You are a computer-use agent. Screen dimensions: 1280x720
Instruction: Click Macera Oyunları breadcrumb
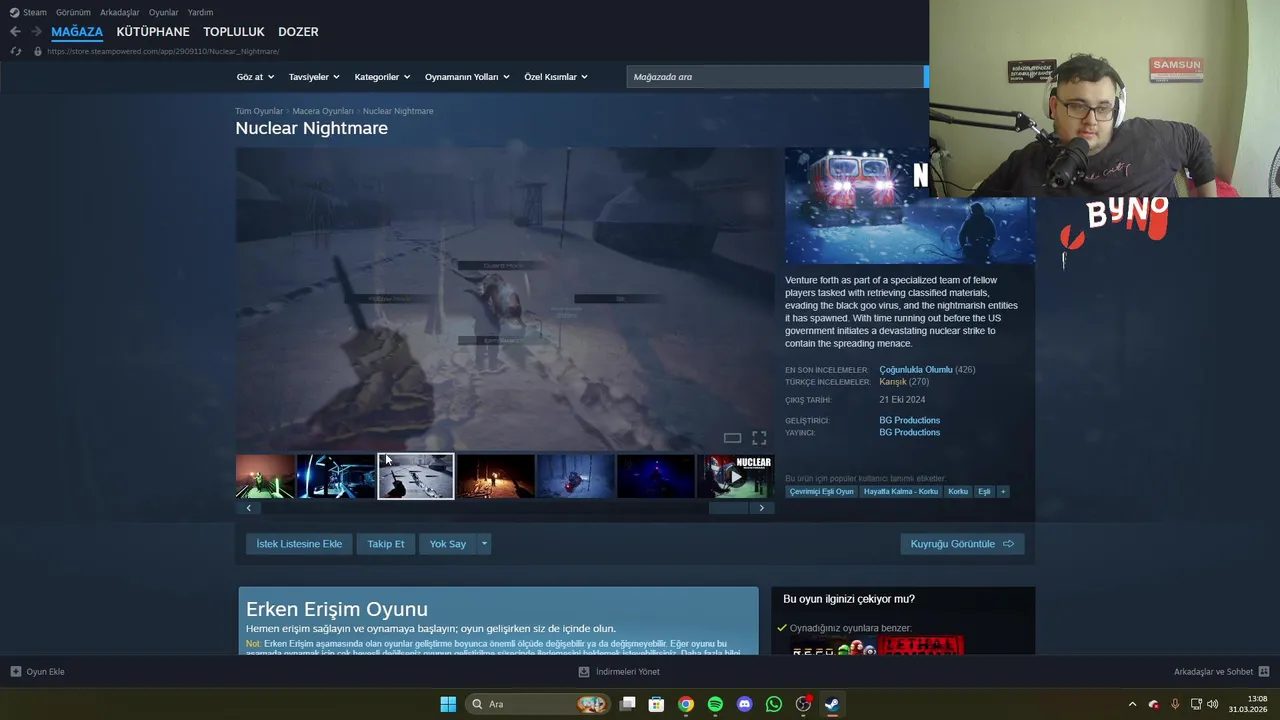click(x=323, y=111)
